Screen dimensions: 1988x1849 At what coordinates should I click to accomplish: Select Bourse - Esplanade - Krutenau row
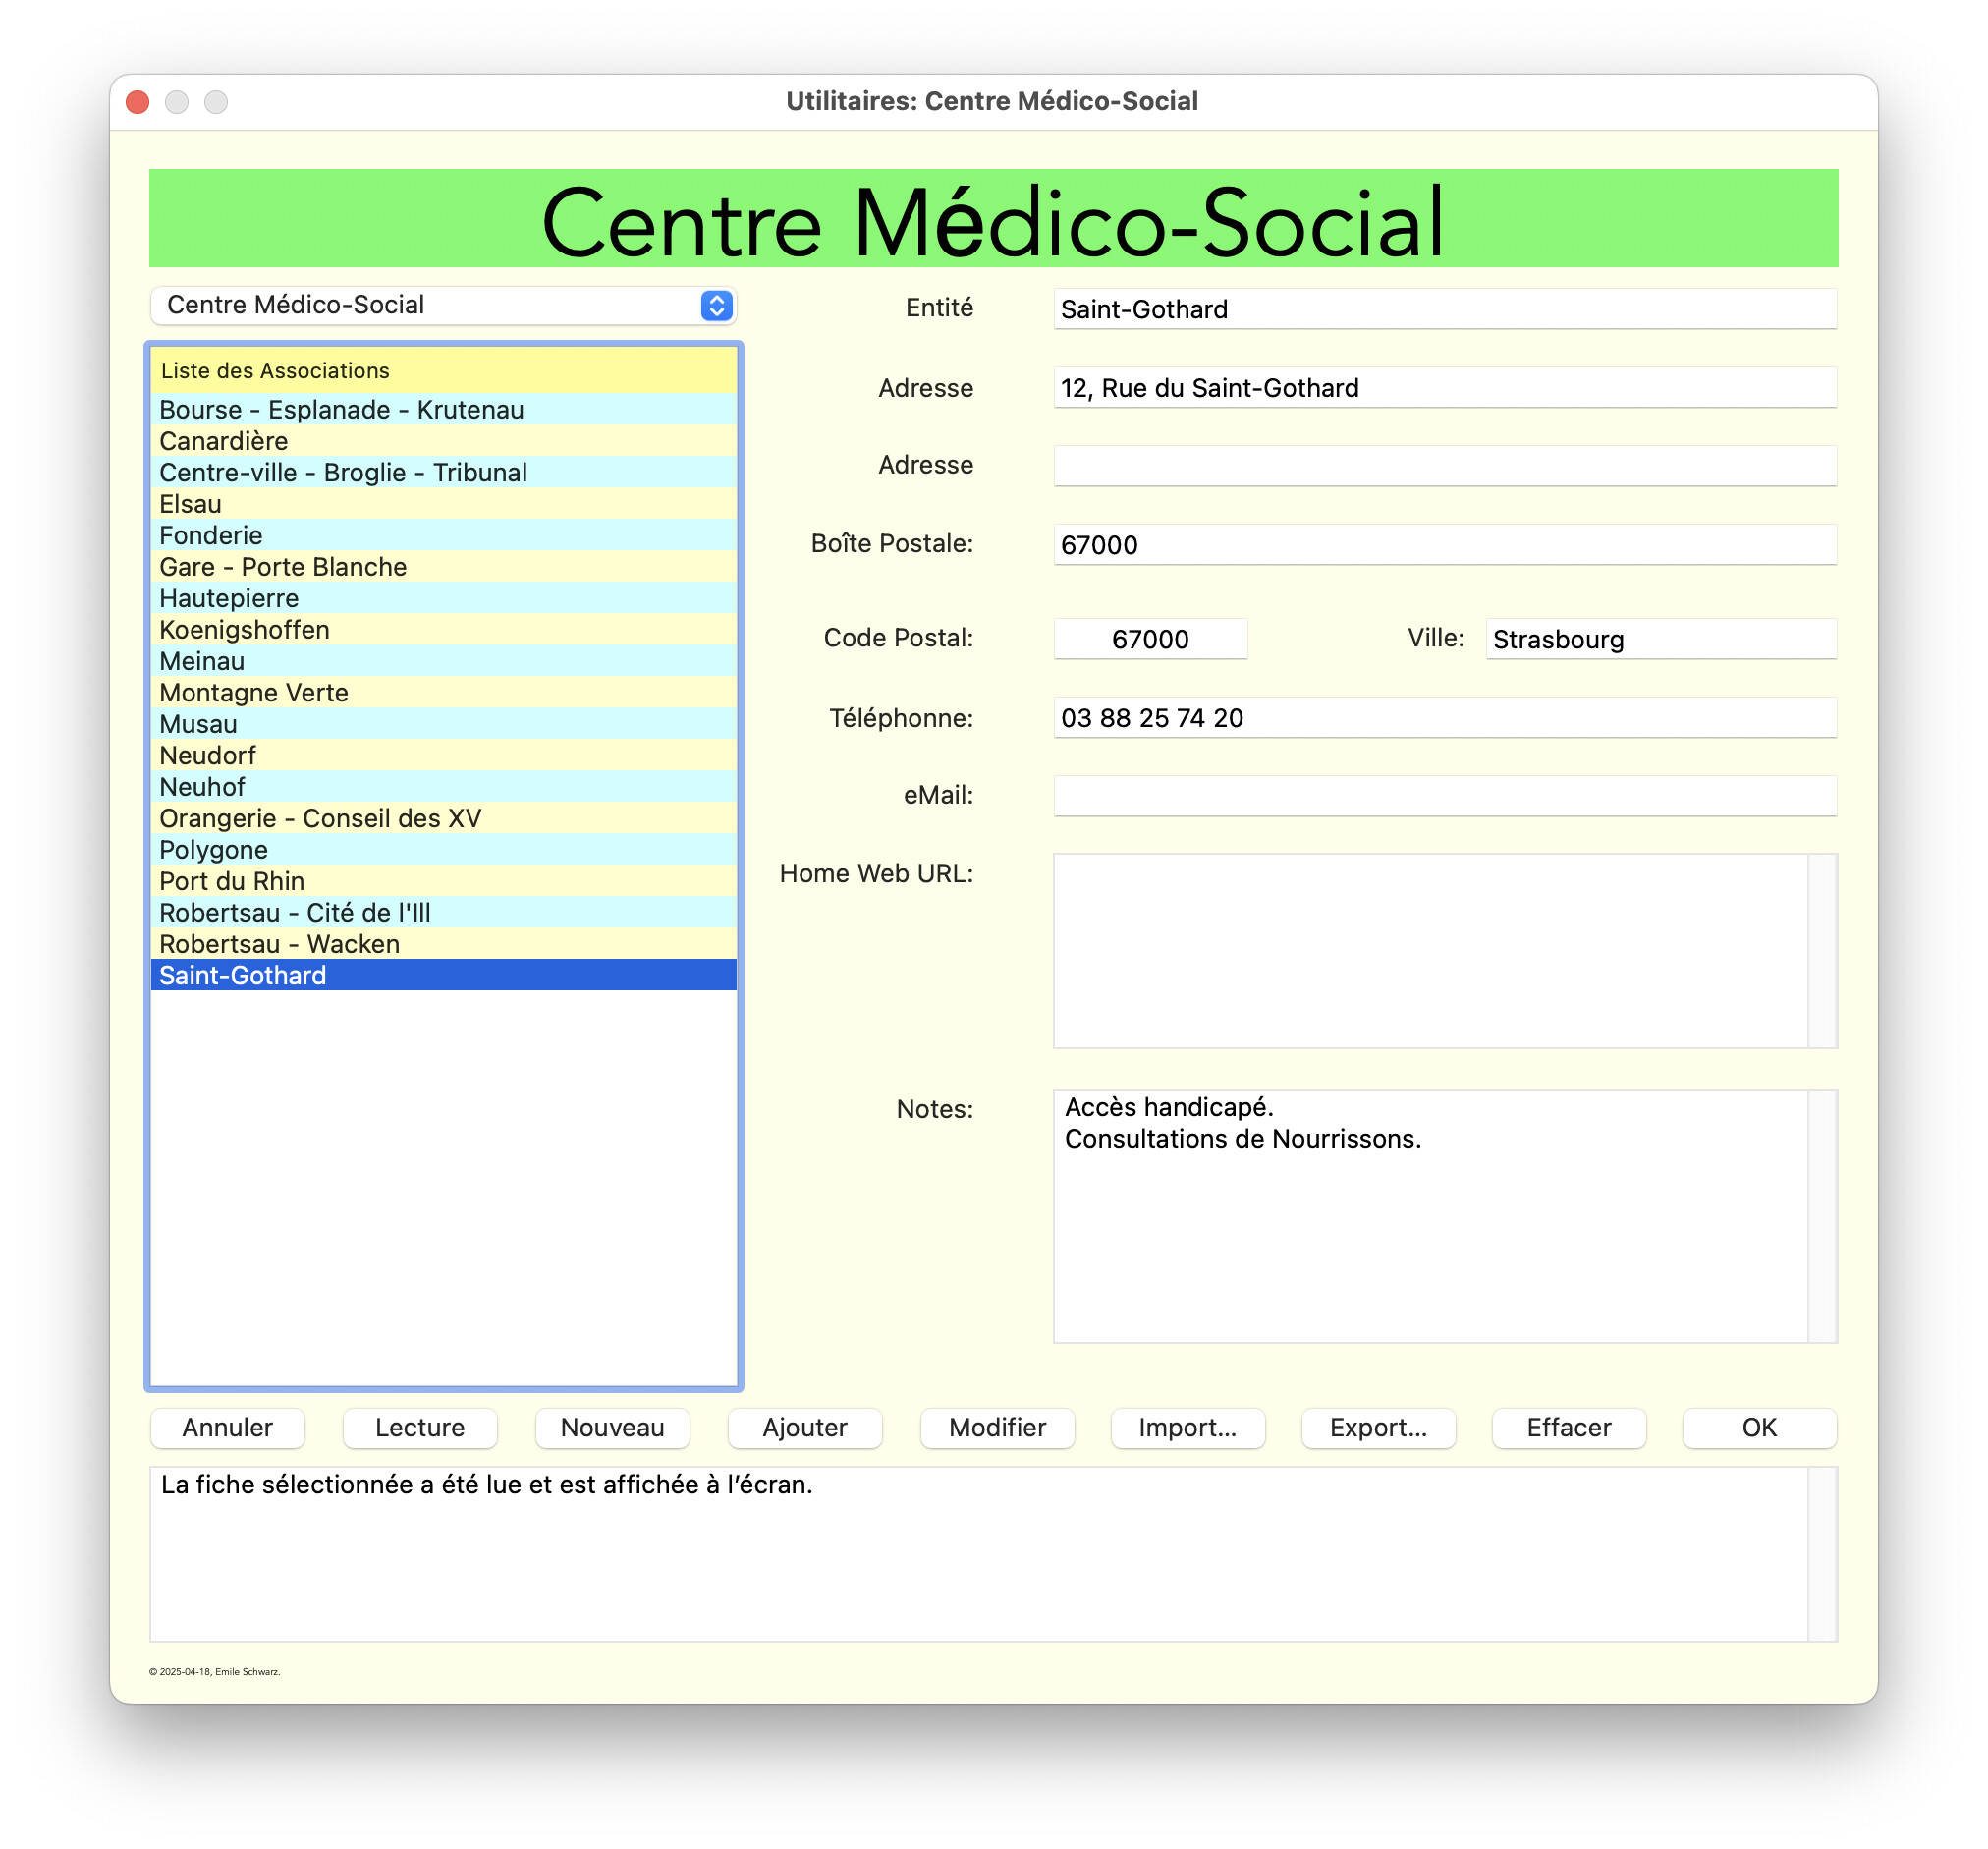(341, 409)
